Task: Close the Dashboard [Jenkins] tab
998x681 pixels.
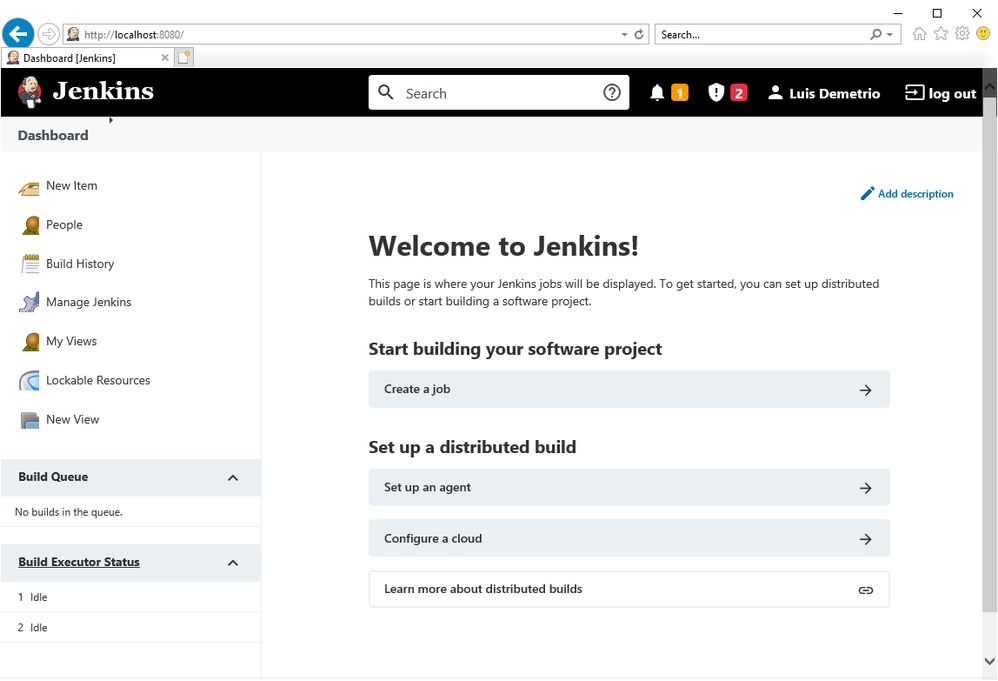Action: (165, 58)
